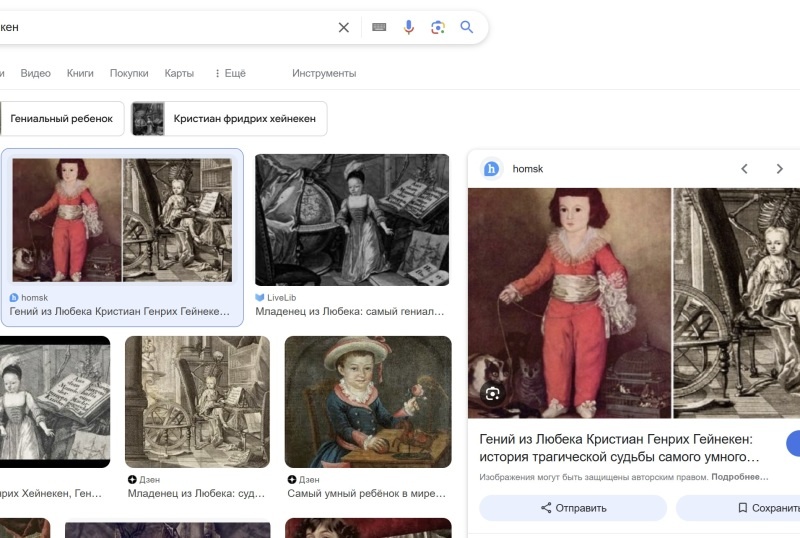Image resolution: width=800 pixels, height=538 pixels.
Task: Click the Дзен caption Младенец из Любека: суд…
Action: (x=196, y=494)
